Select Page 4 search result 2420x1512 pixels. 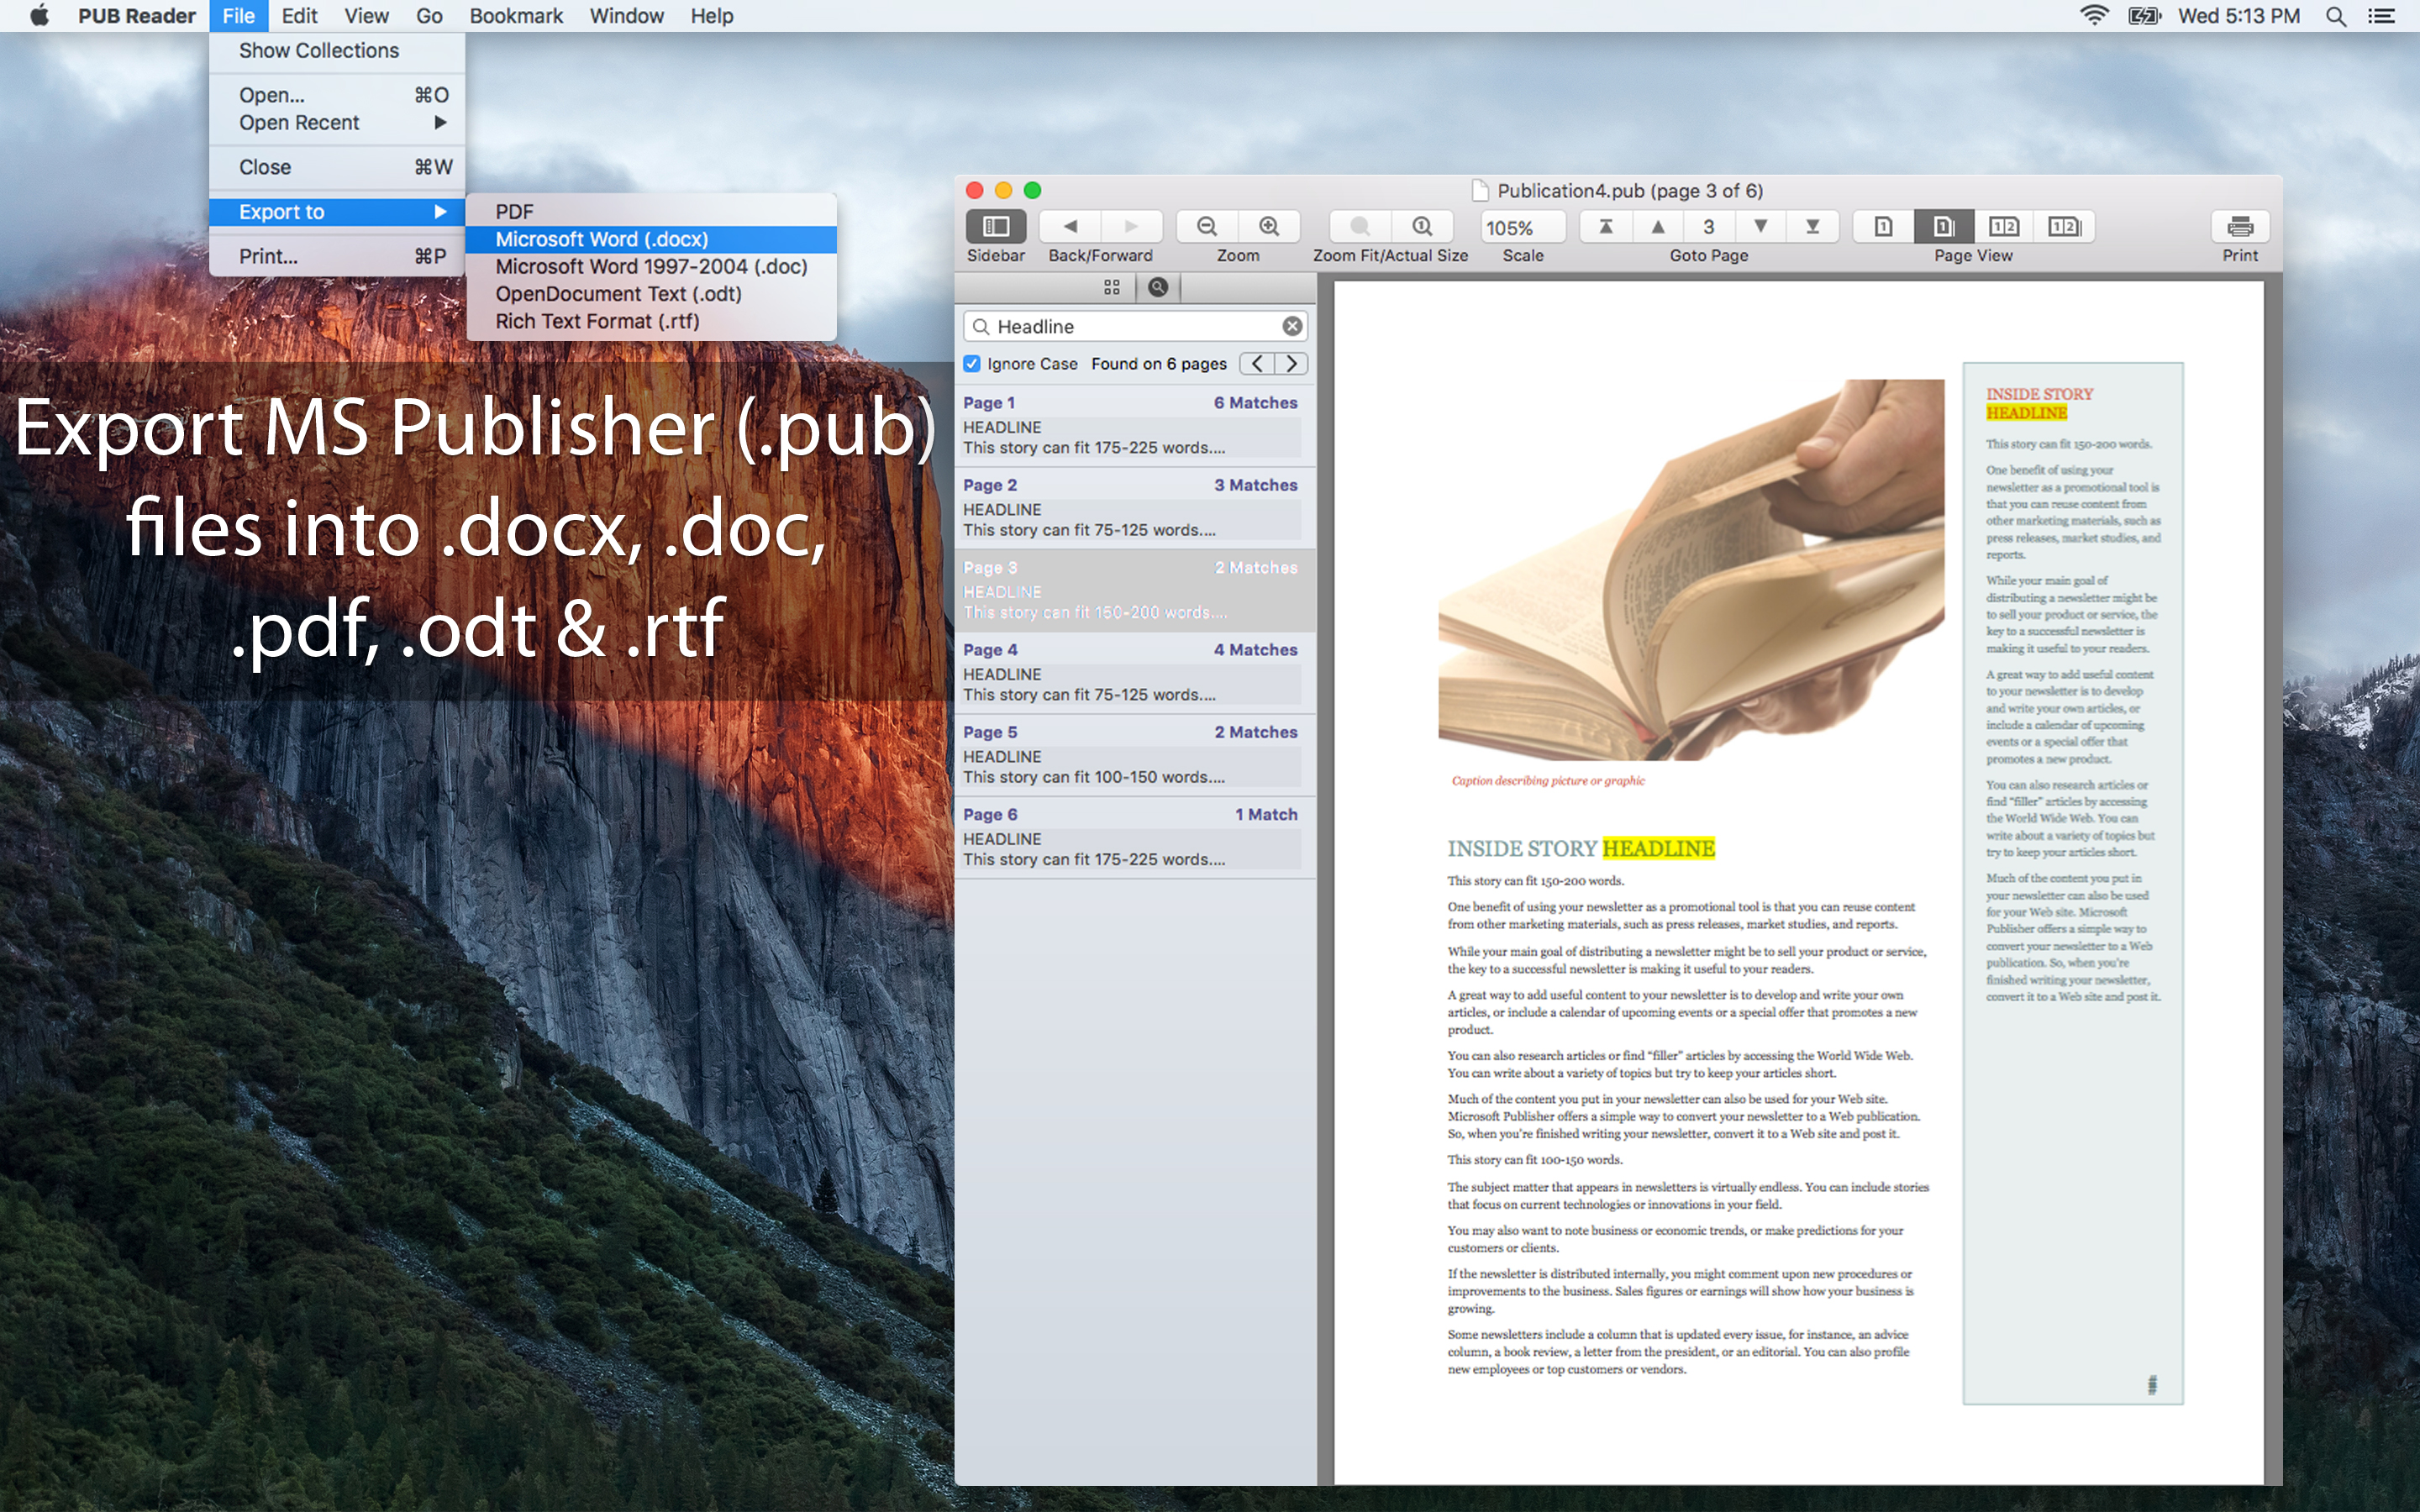pos(1130,672)
